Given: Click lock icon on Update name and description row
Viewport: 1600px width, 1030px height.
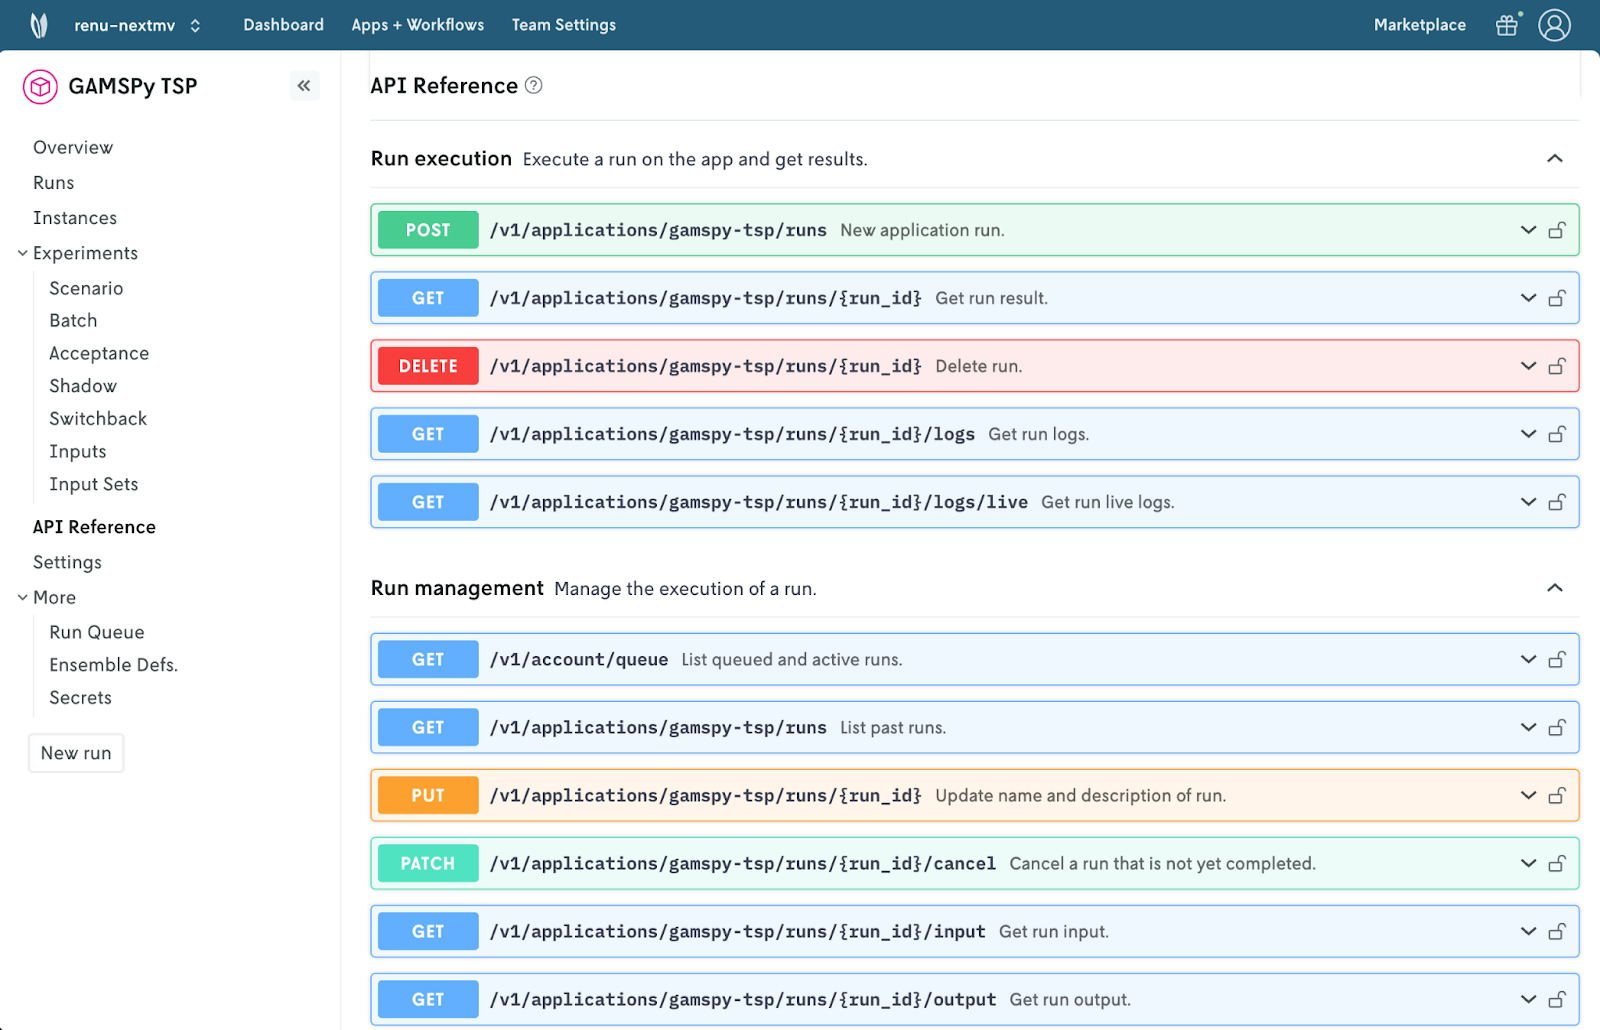Looking at the screenshot, I should pyautogui.click(x=1557, y=795).
